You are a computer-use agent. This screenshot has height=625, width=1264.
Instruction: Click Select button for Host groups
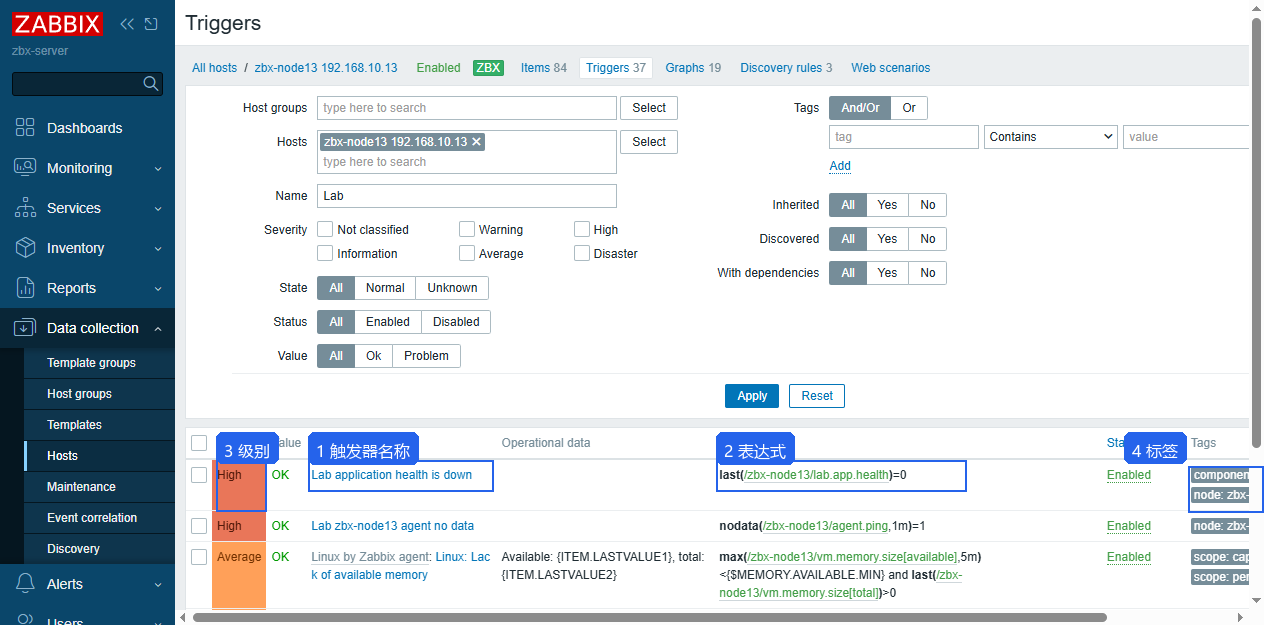pyautogui.click(x=649, y=108)
